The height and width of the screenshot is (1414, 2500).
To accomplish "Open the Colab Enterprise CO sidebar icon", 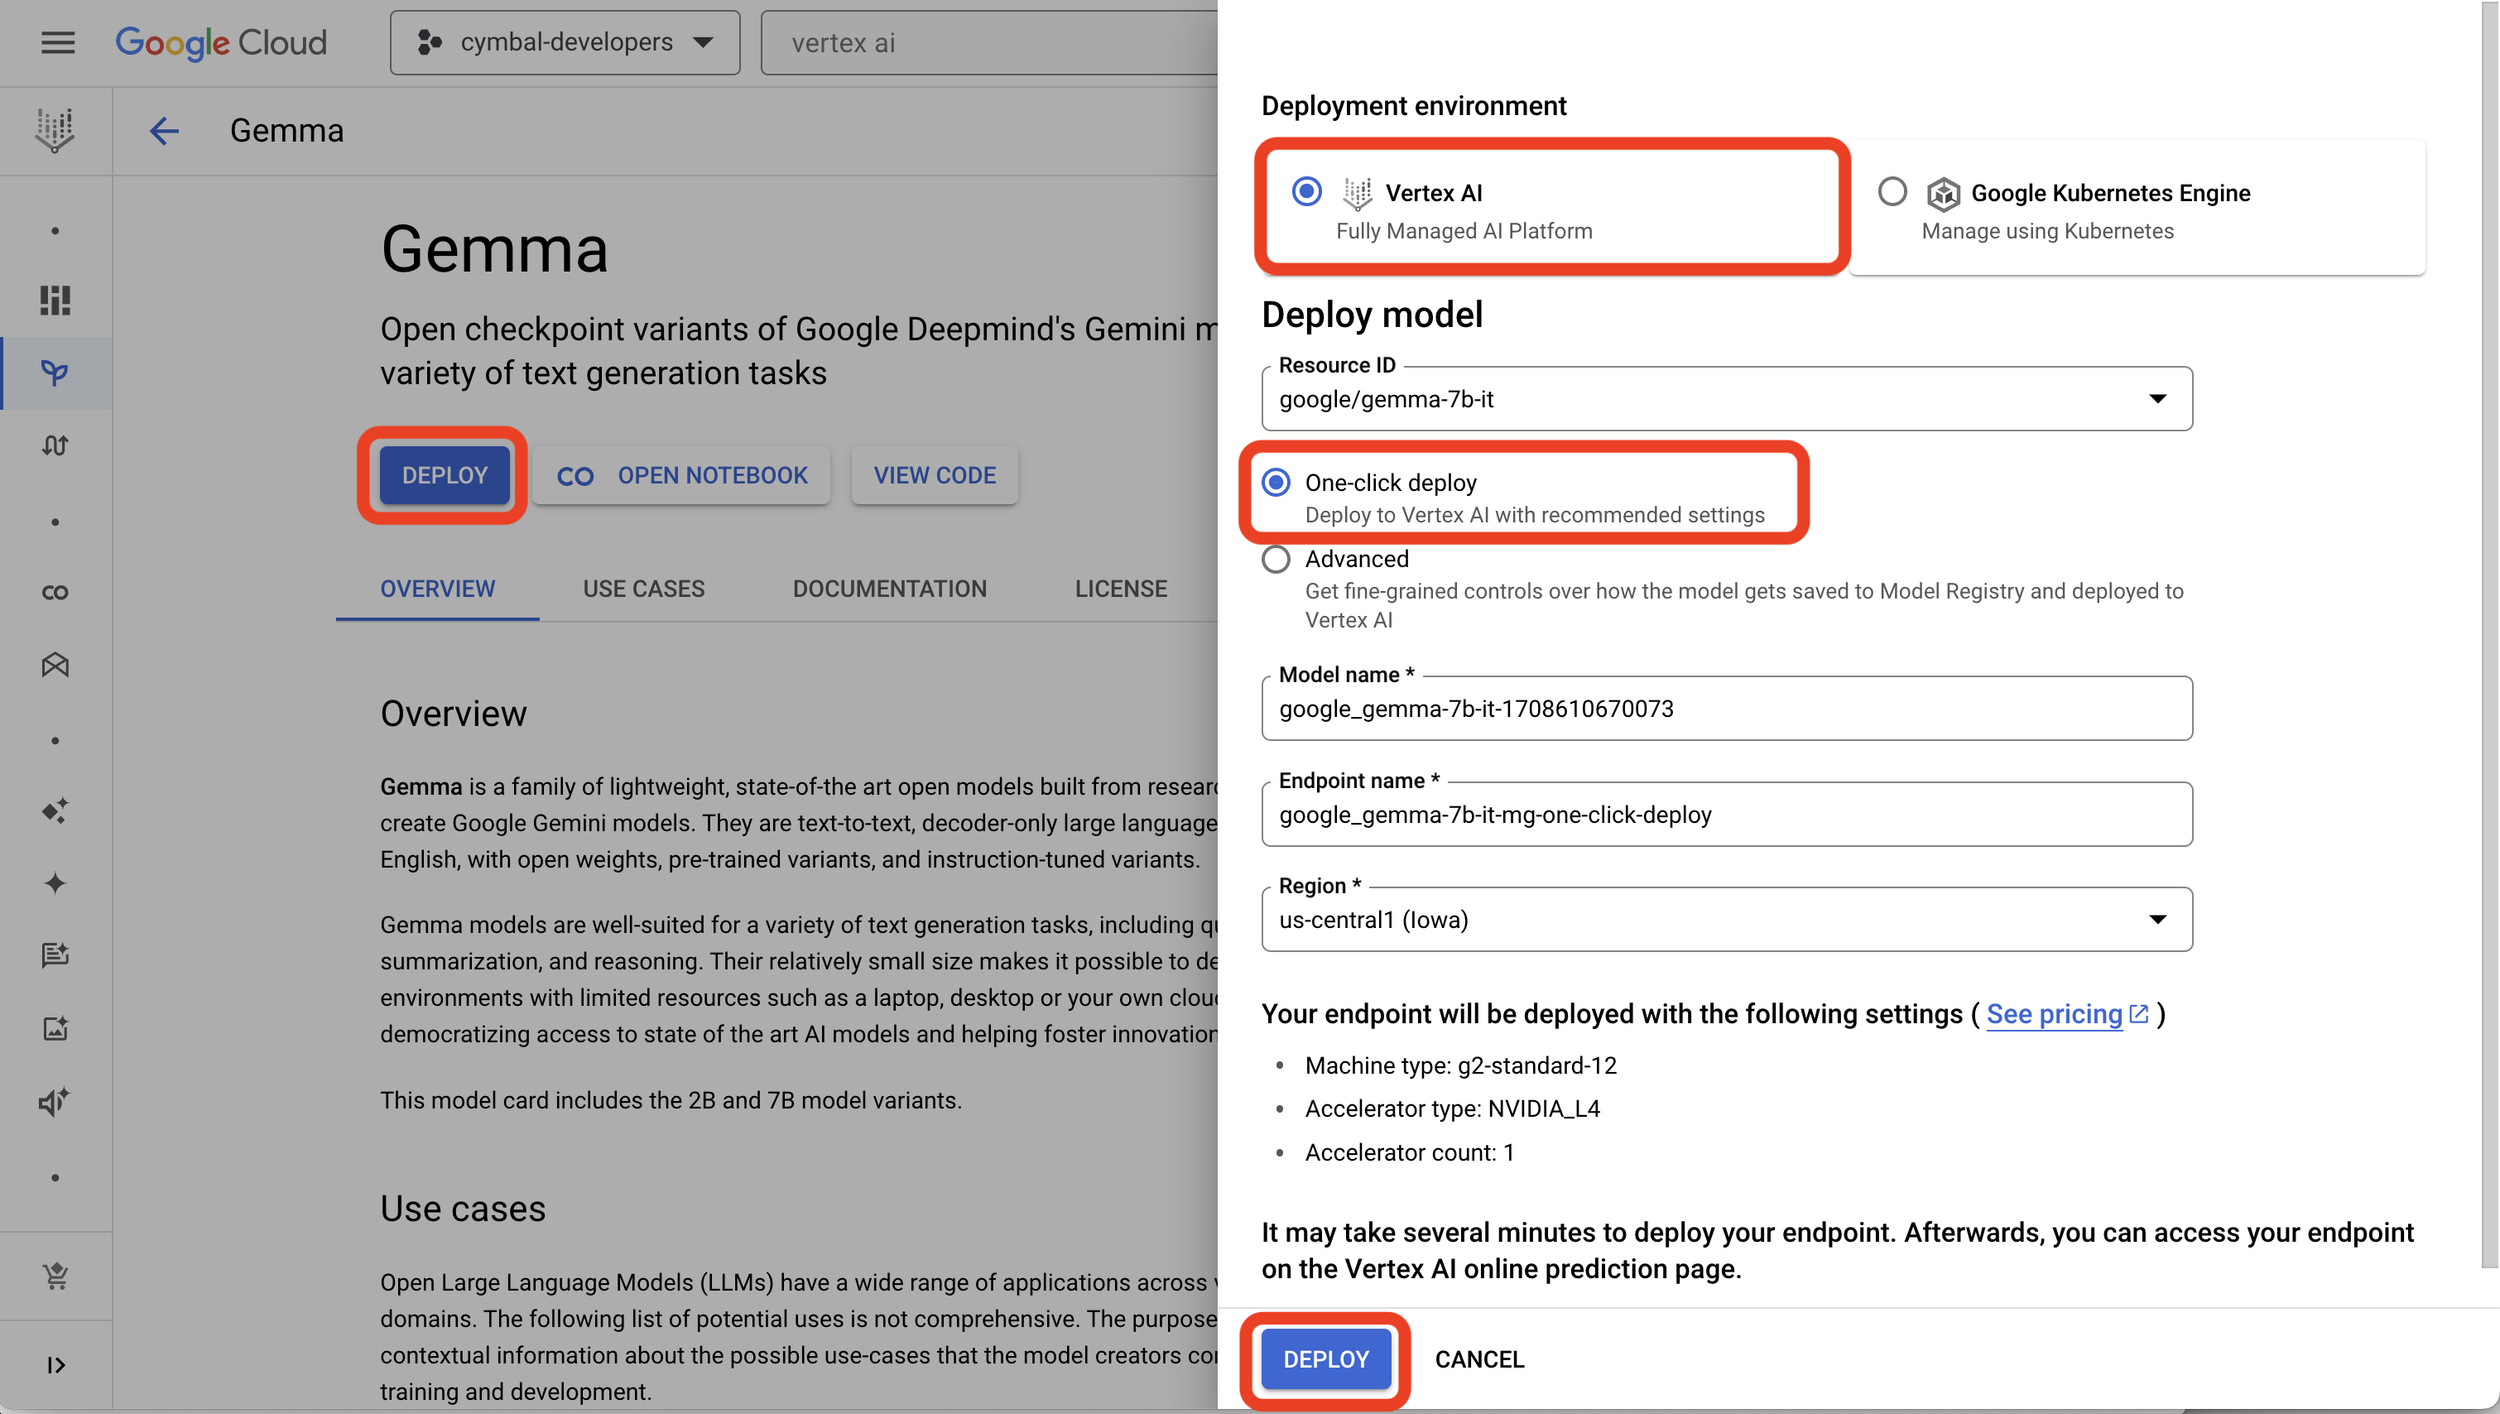I will 55,593.
